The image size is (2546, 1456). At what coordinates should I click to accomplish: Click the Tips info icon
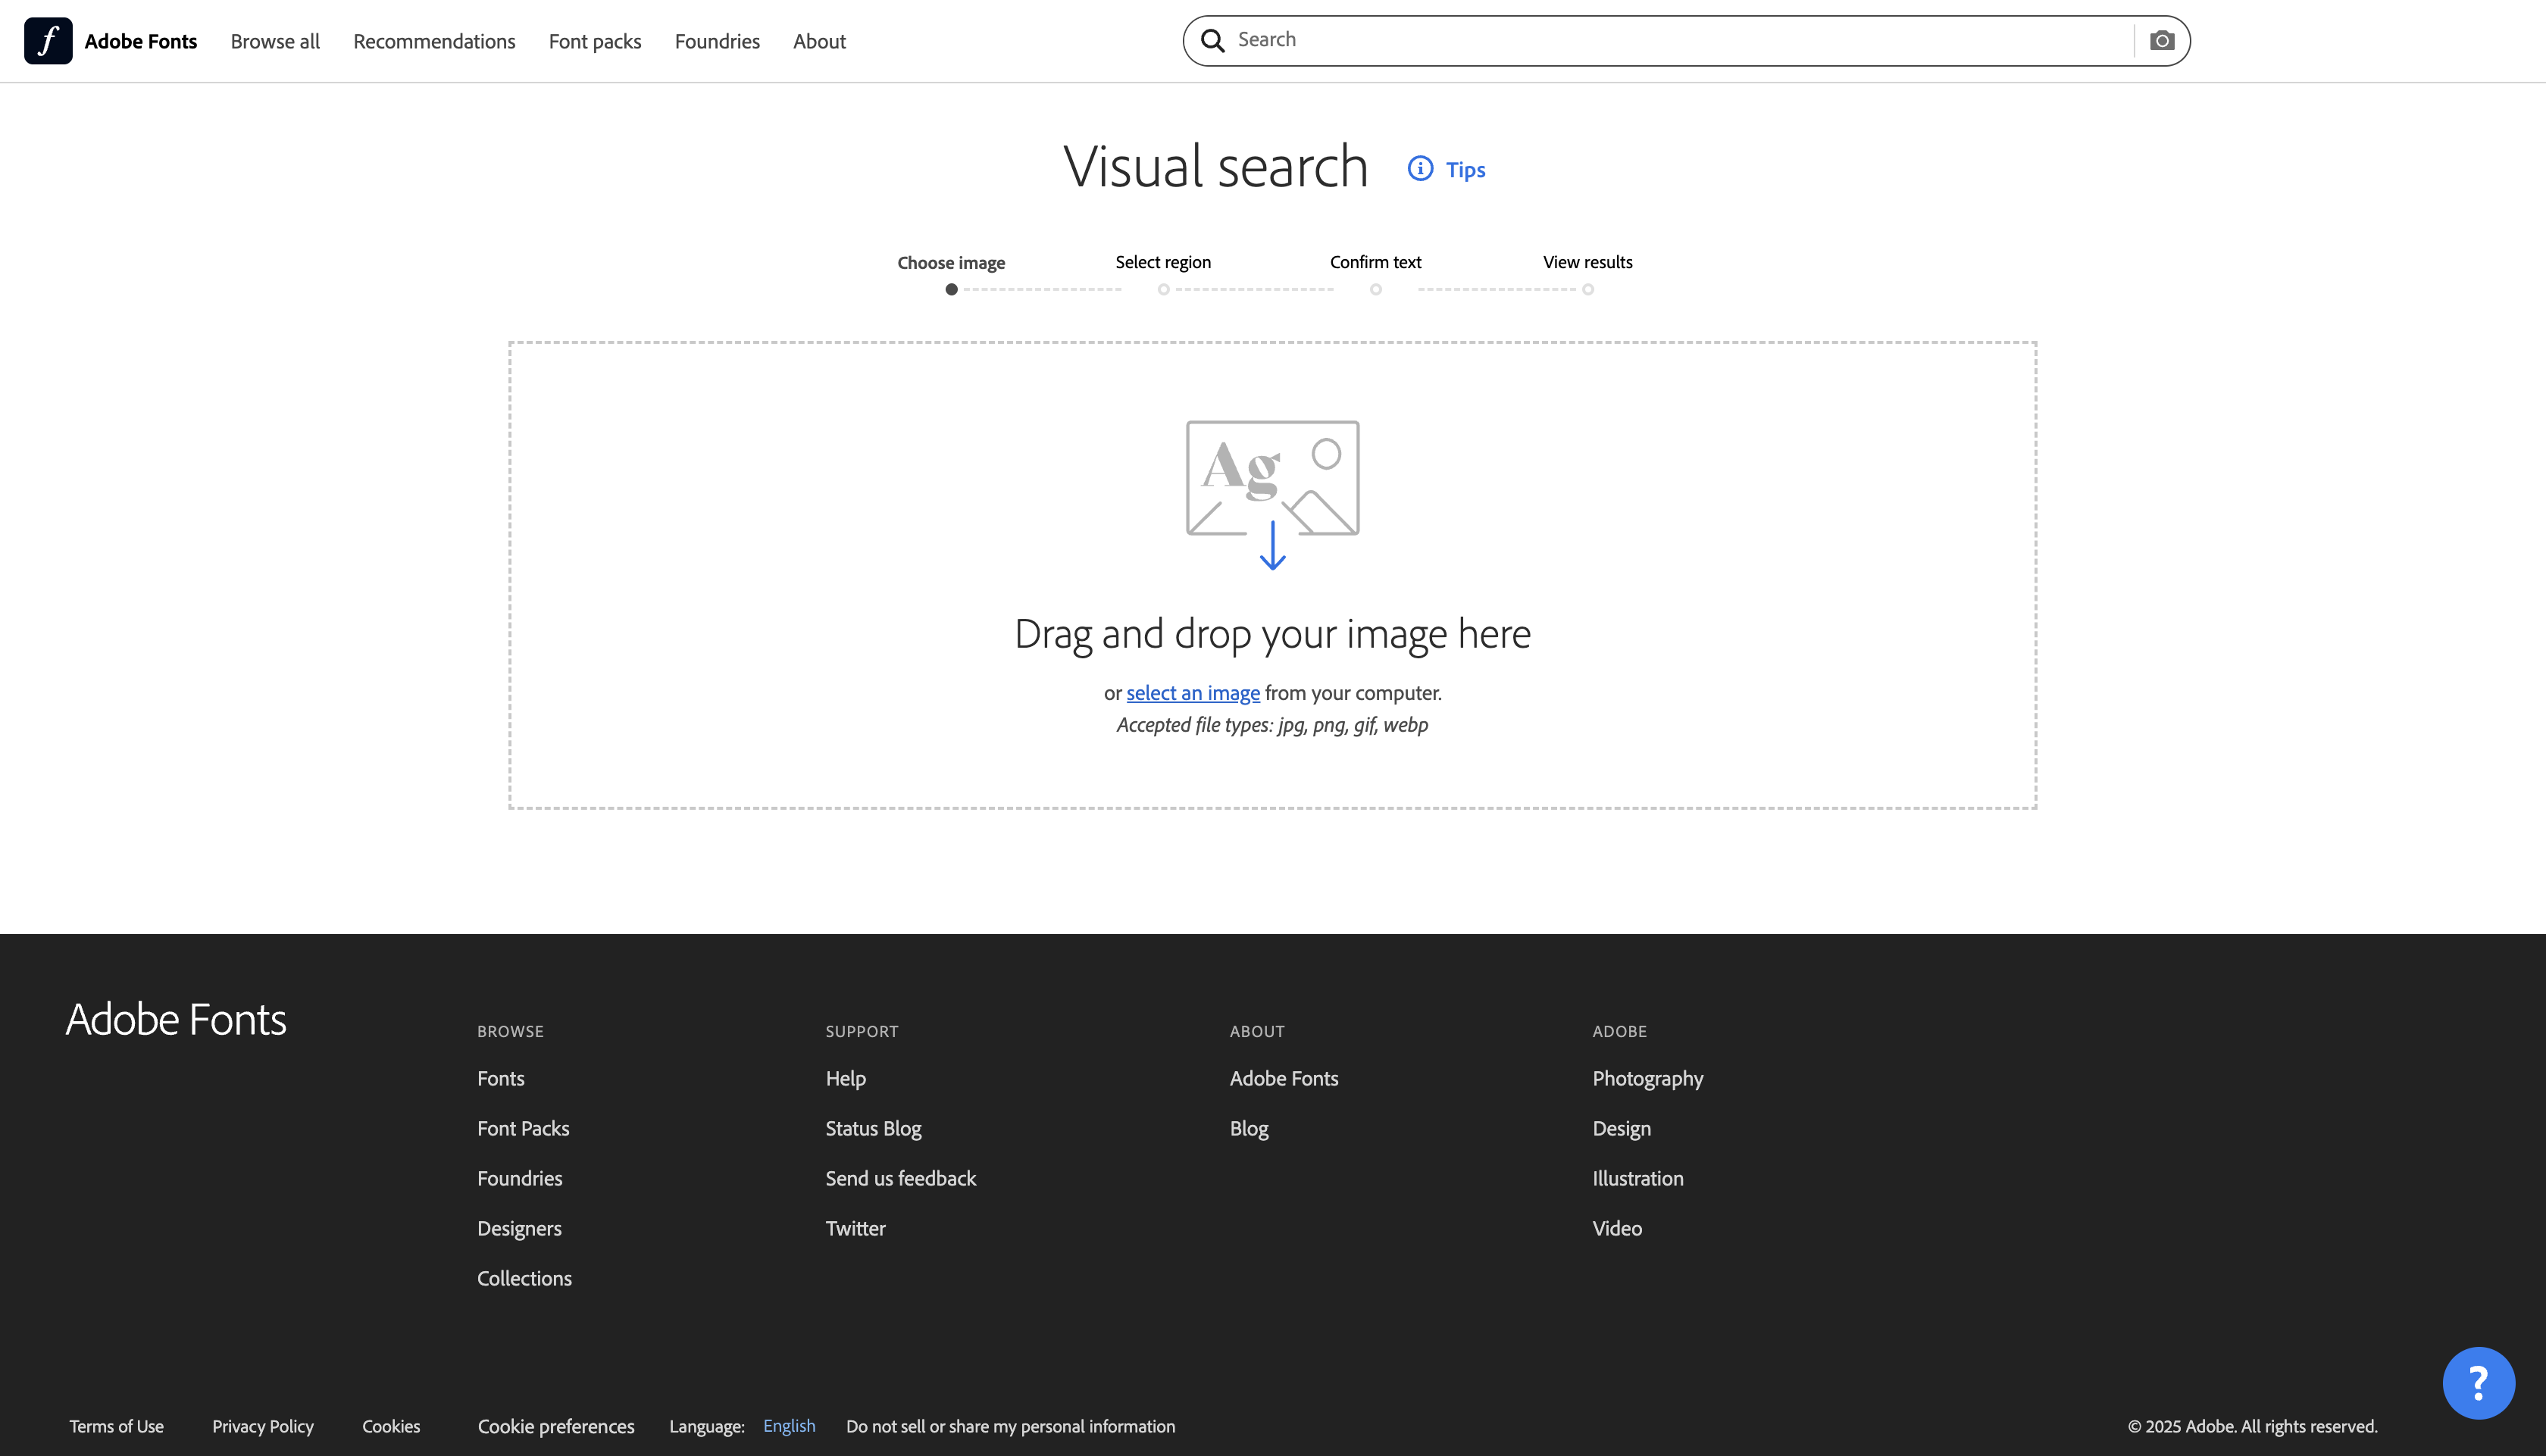tap(1421, 169)
